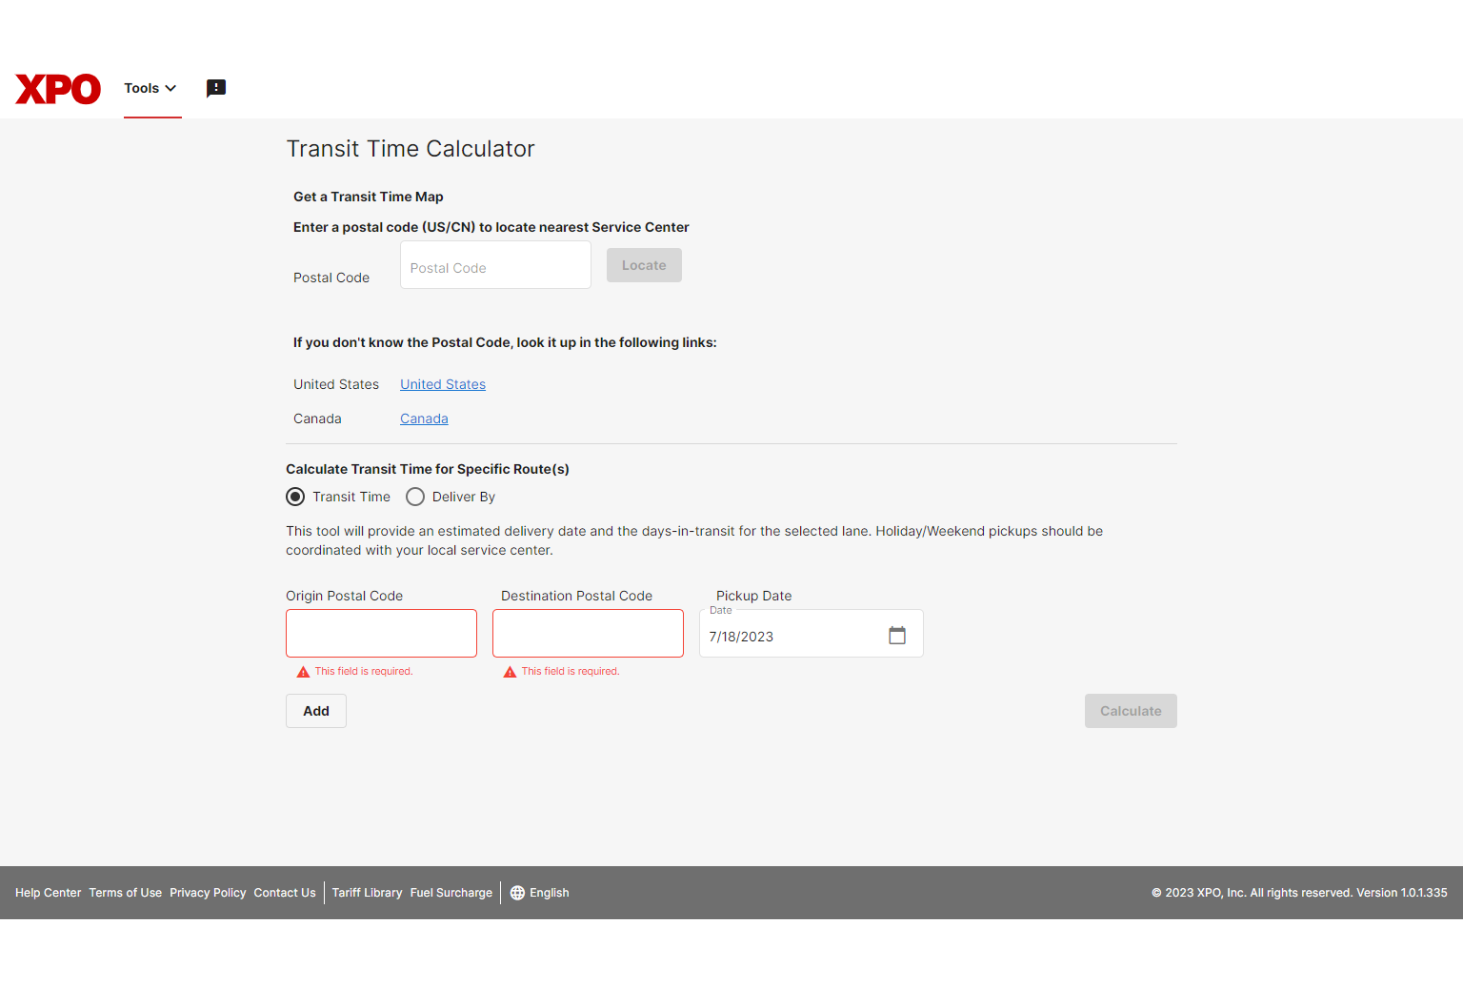The image size is (1480, 987).
Task: Click the Origin Postal Code input field
Action: pyautogui.click(x=381, y=633)
